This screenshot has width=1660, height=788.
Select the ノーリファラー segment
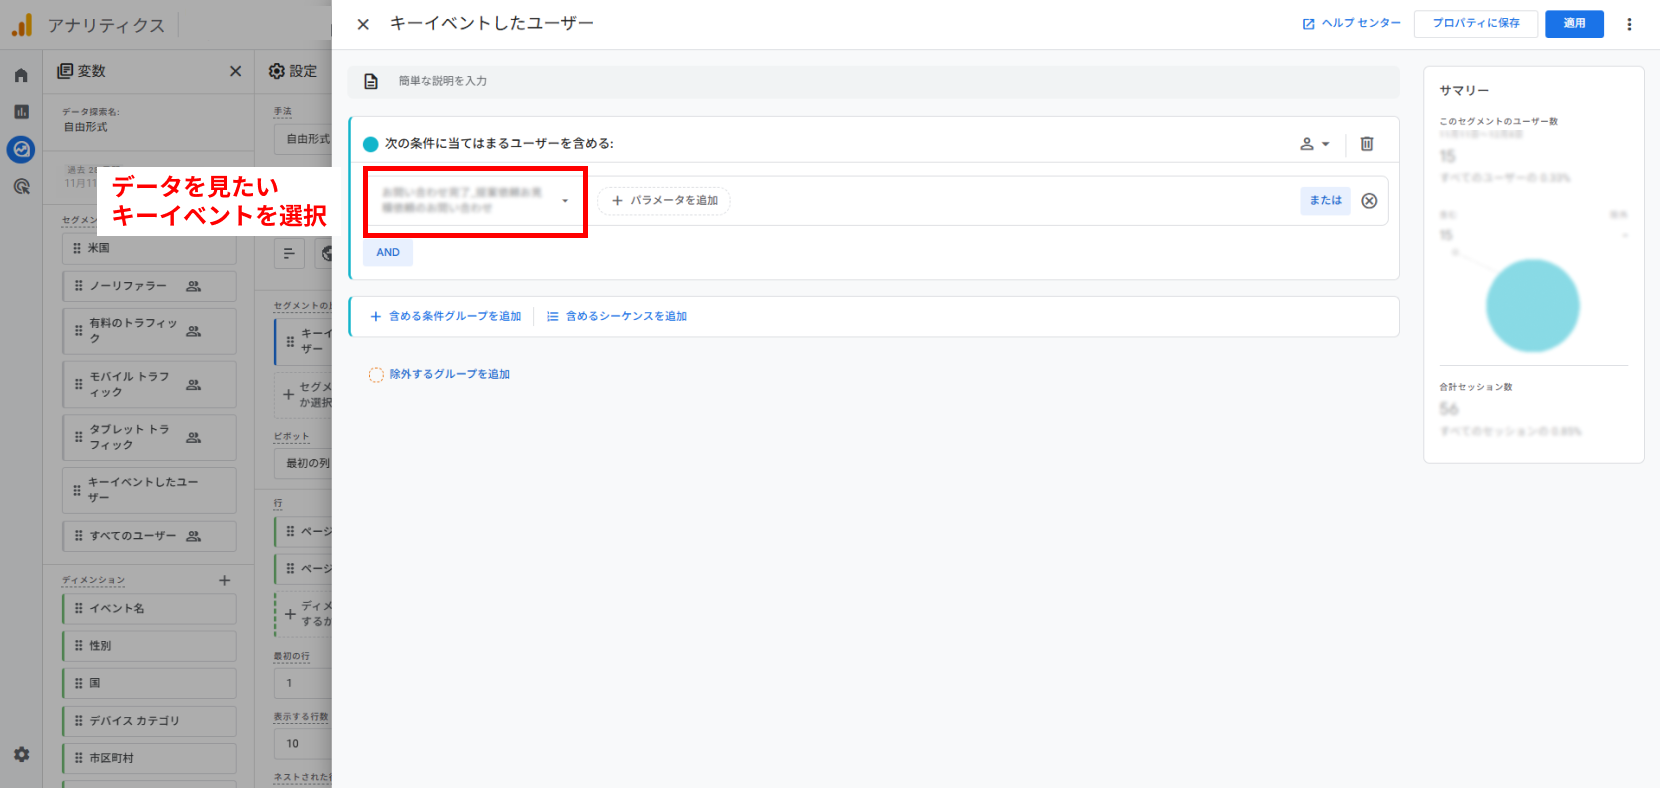[x=149, y=286]
